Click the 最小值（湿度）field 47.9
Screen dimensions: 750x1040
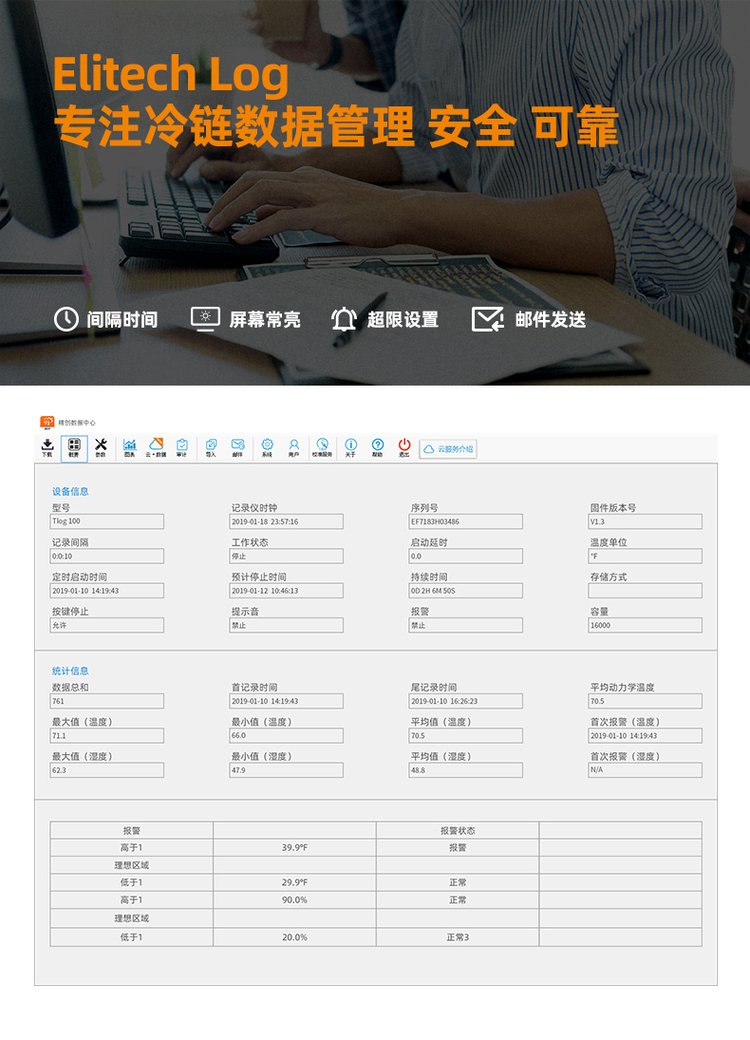pyautogui.click(x=286, y=770)
